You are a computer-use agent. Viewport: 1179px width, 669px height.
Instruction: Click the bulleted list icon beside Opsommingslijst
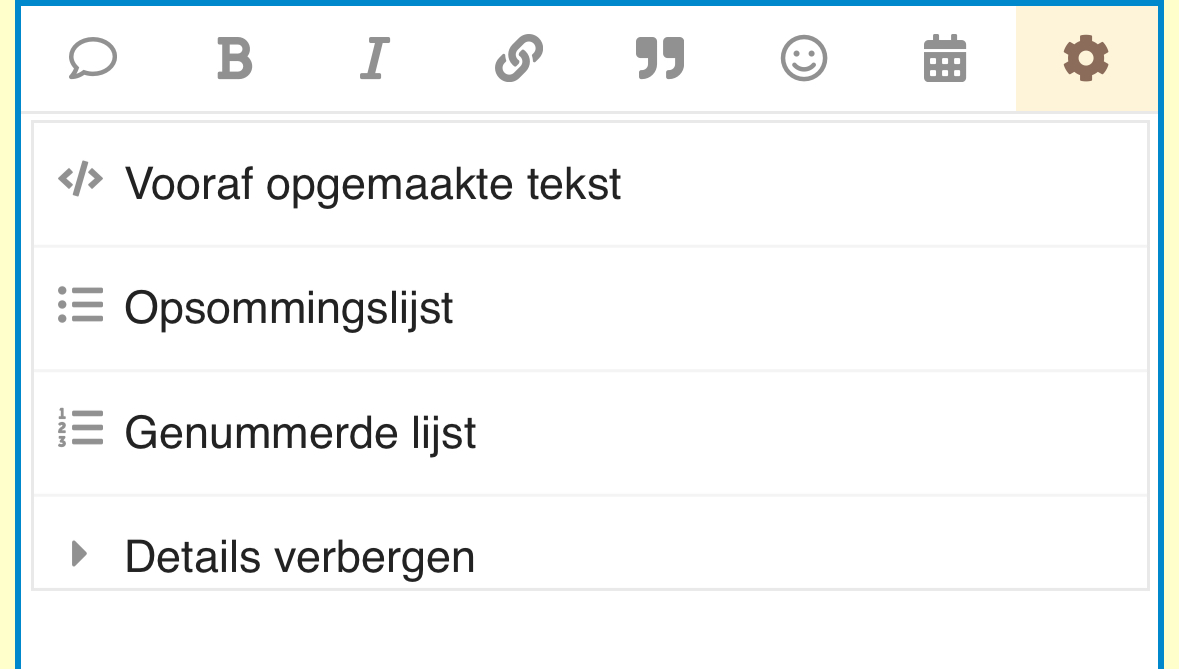80,304
